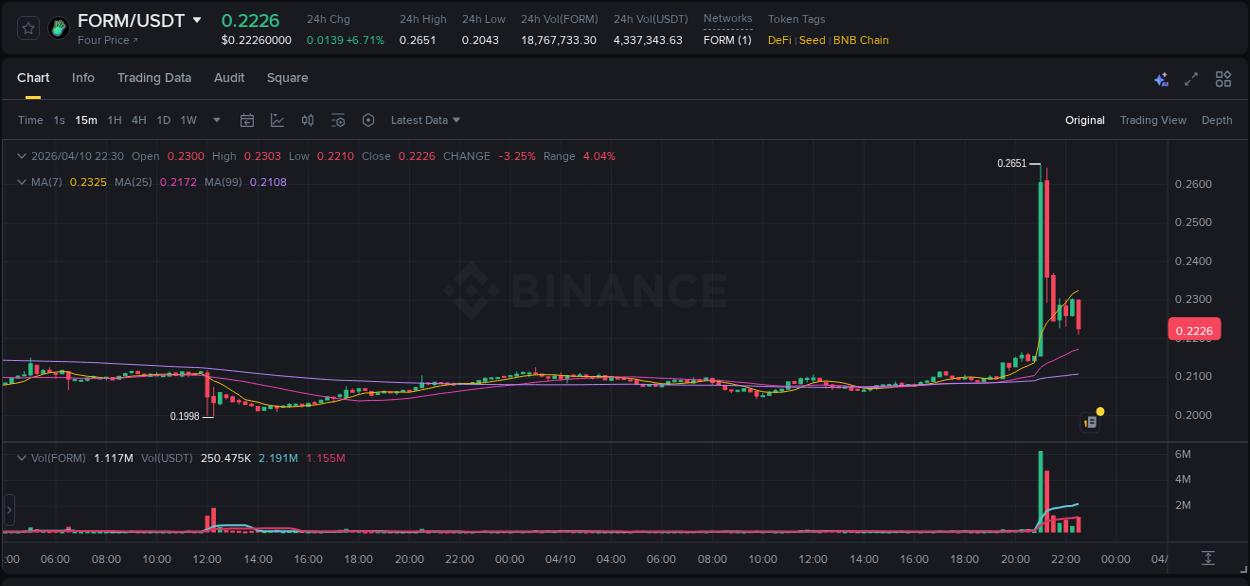Image resolution: width=1250 pixels, height=586 pixels.
Task: Switch to Trading View mode
Action: pyautogui.click(x=1153, y=120)
